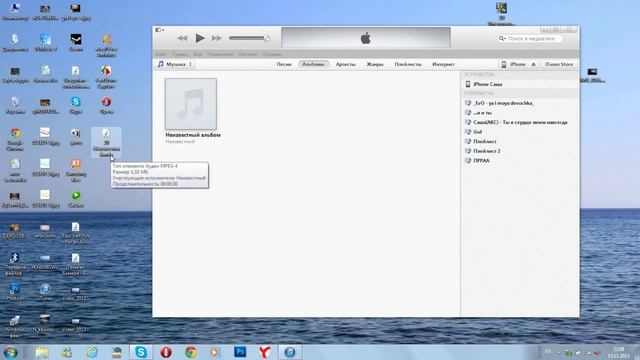This screenshot has width=640, height=360.
Task: Select the green play-button desktop shortcut
Action: [76, 199]
